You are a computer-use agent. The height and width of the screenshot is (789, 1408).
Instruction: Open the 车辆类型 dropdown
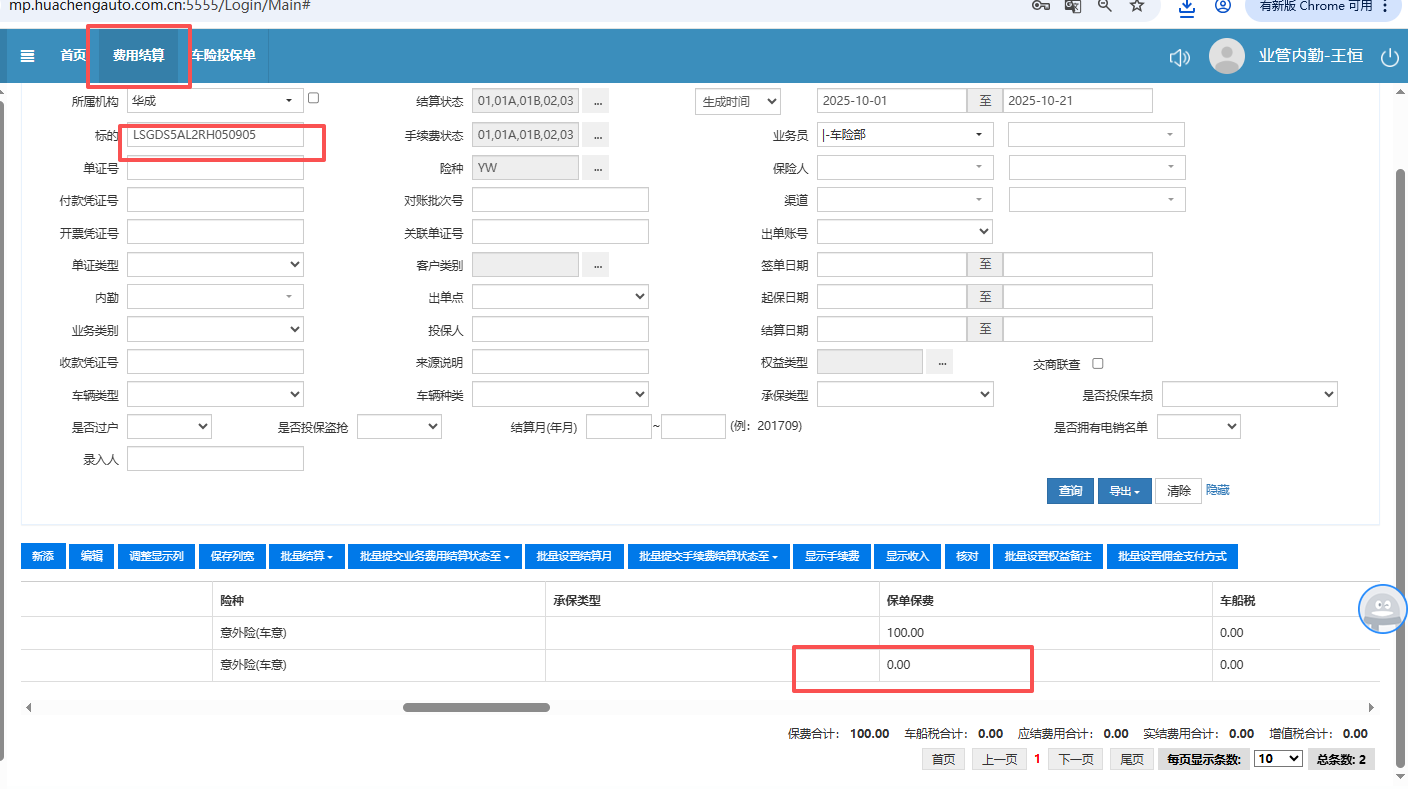point(215,395)
